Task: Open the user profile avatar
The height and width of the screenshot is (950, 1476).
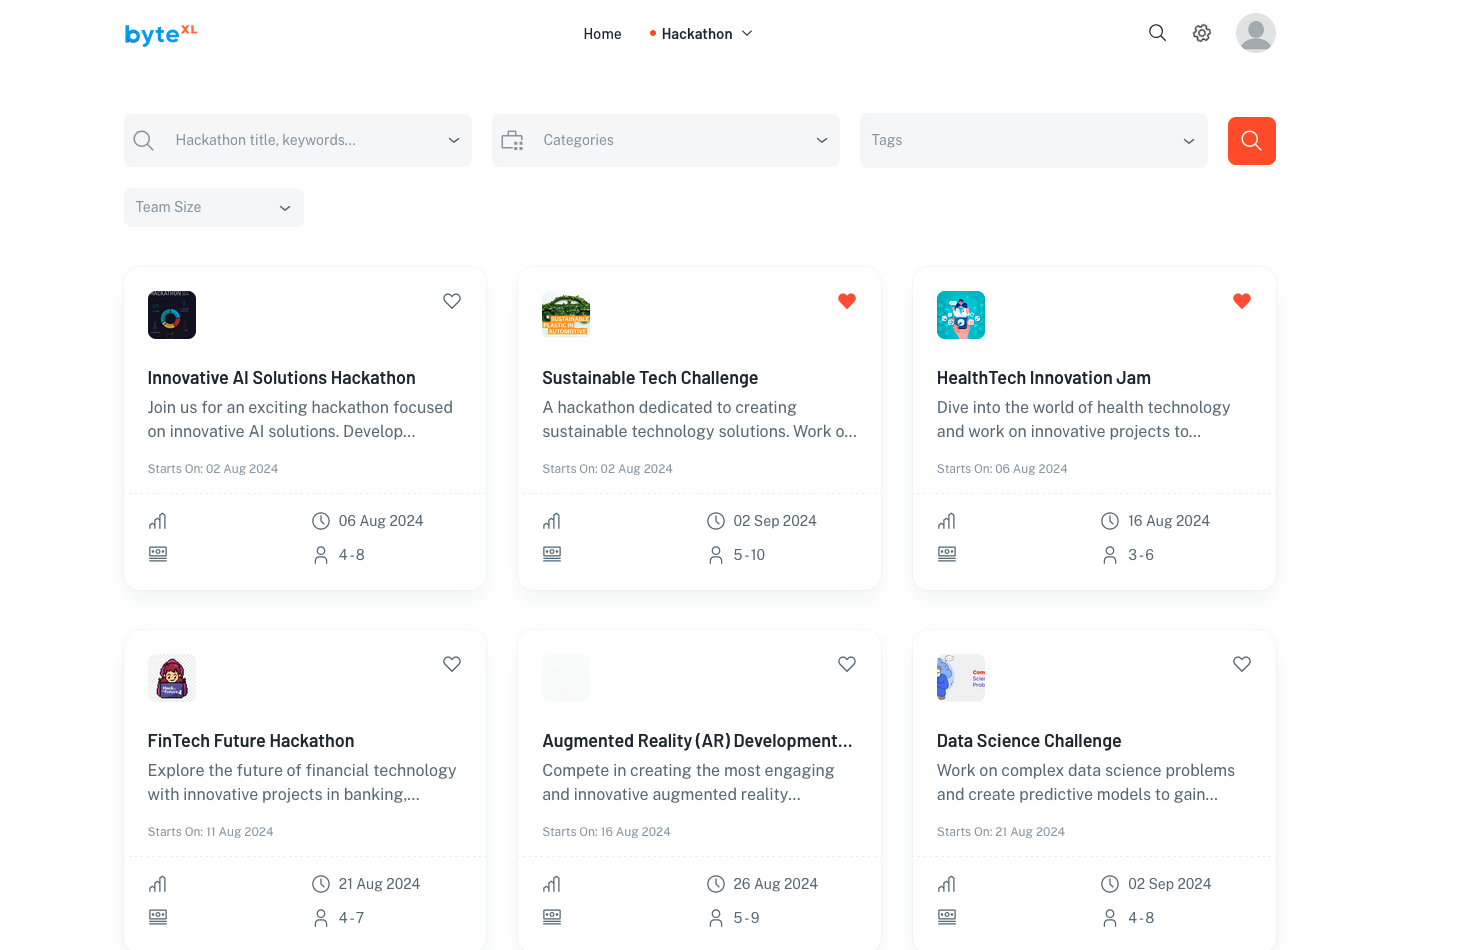Action: pos(1255,33)
